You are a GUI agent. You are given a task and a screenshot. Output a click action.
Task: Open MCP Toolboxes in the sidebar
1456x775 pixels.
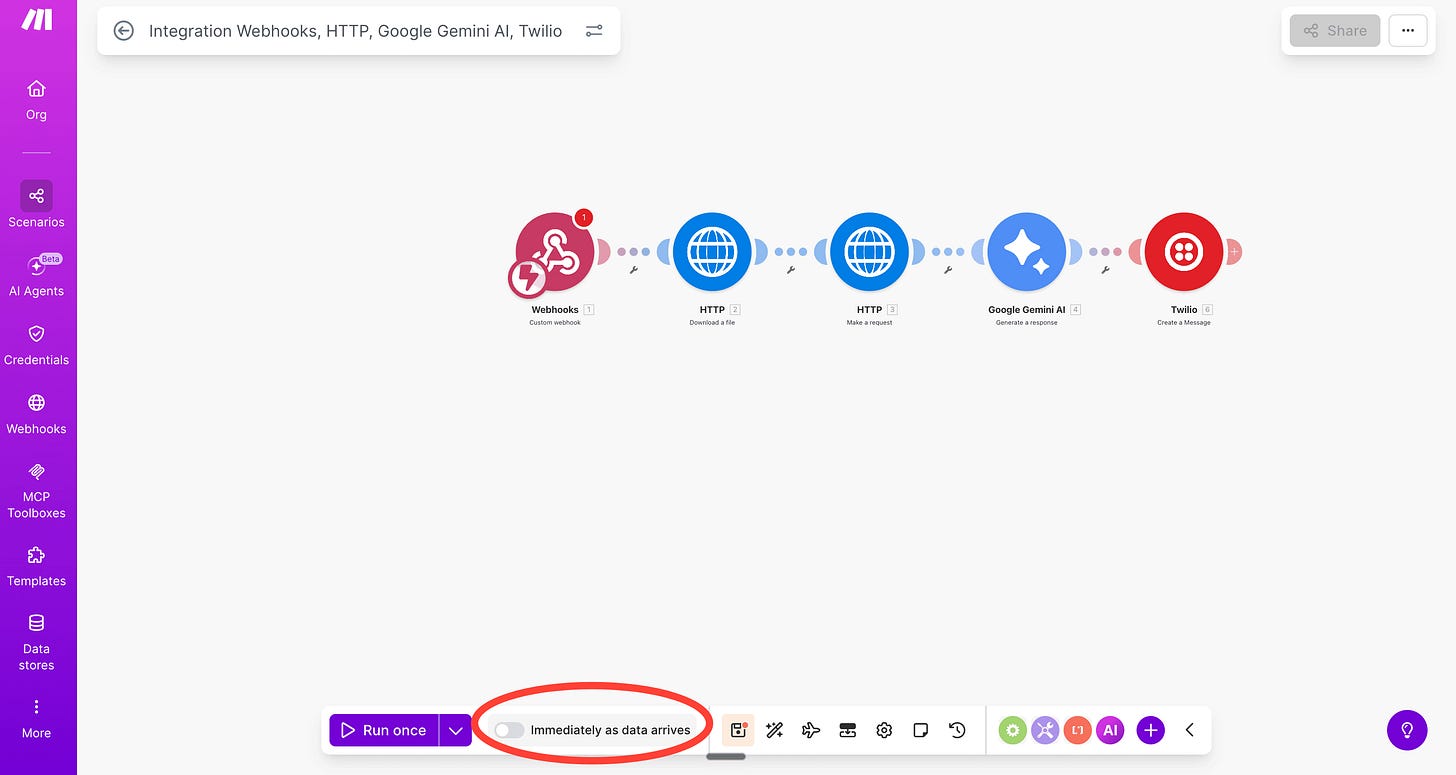(36, 490)
